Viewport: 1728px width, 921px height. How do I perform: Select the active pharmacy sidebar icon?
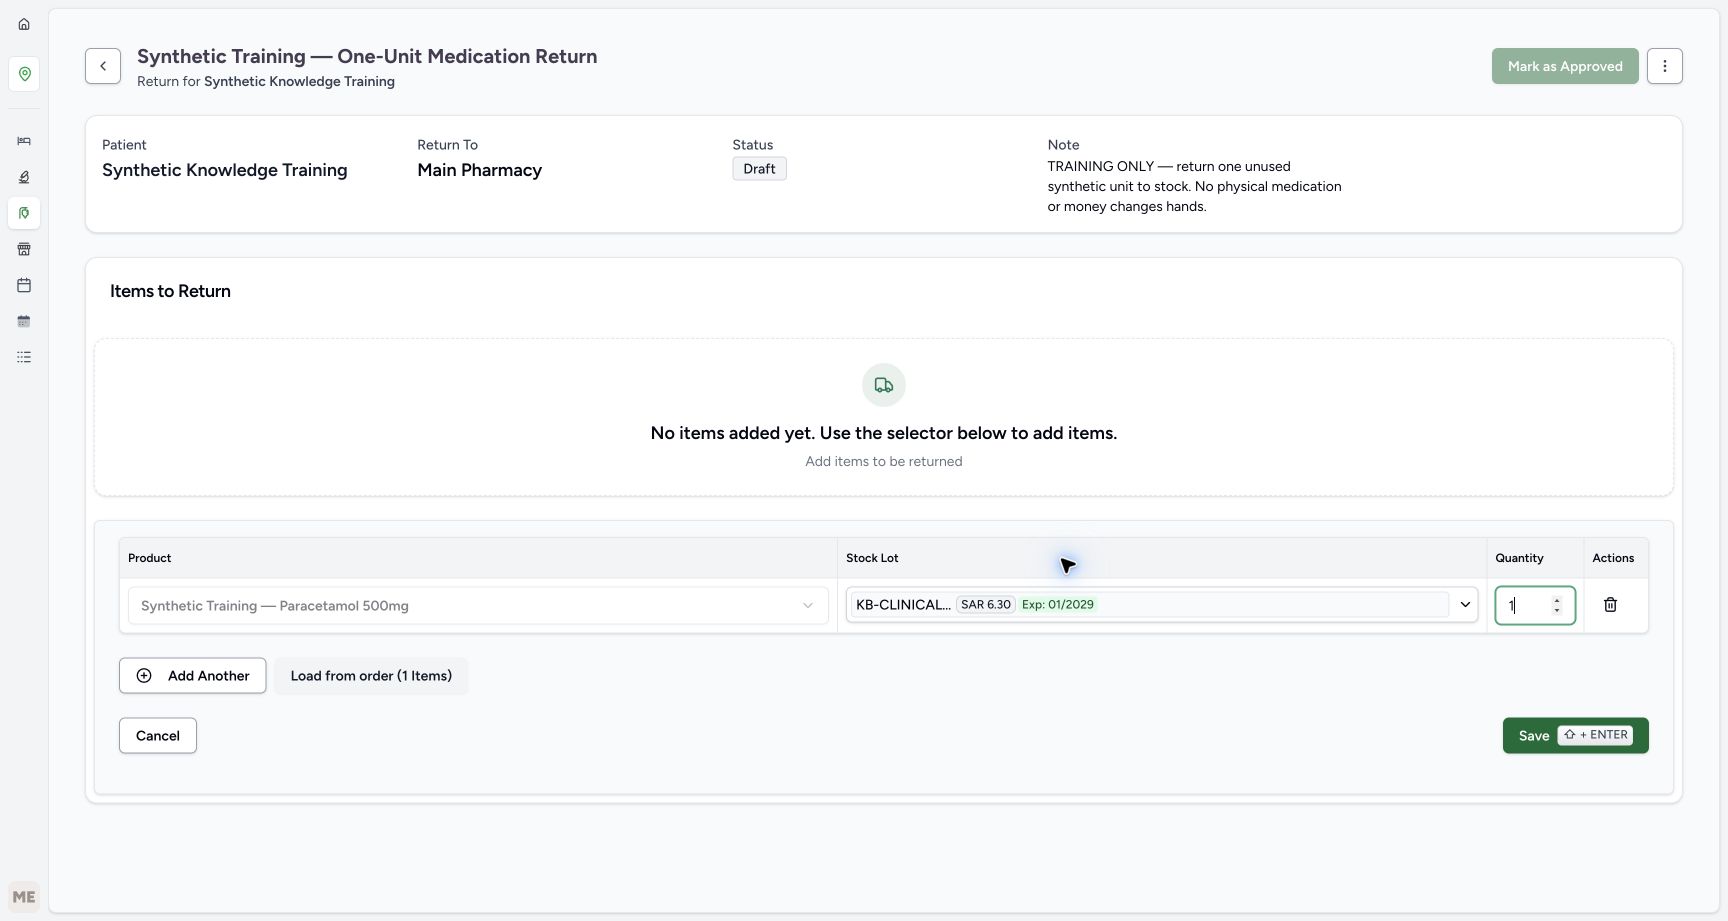pos(24,213)
